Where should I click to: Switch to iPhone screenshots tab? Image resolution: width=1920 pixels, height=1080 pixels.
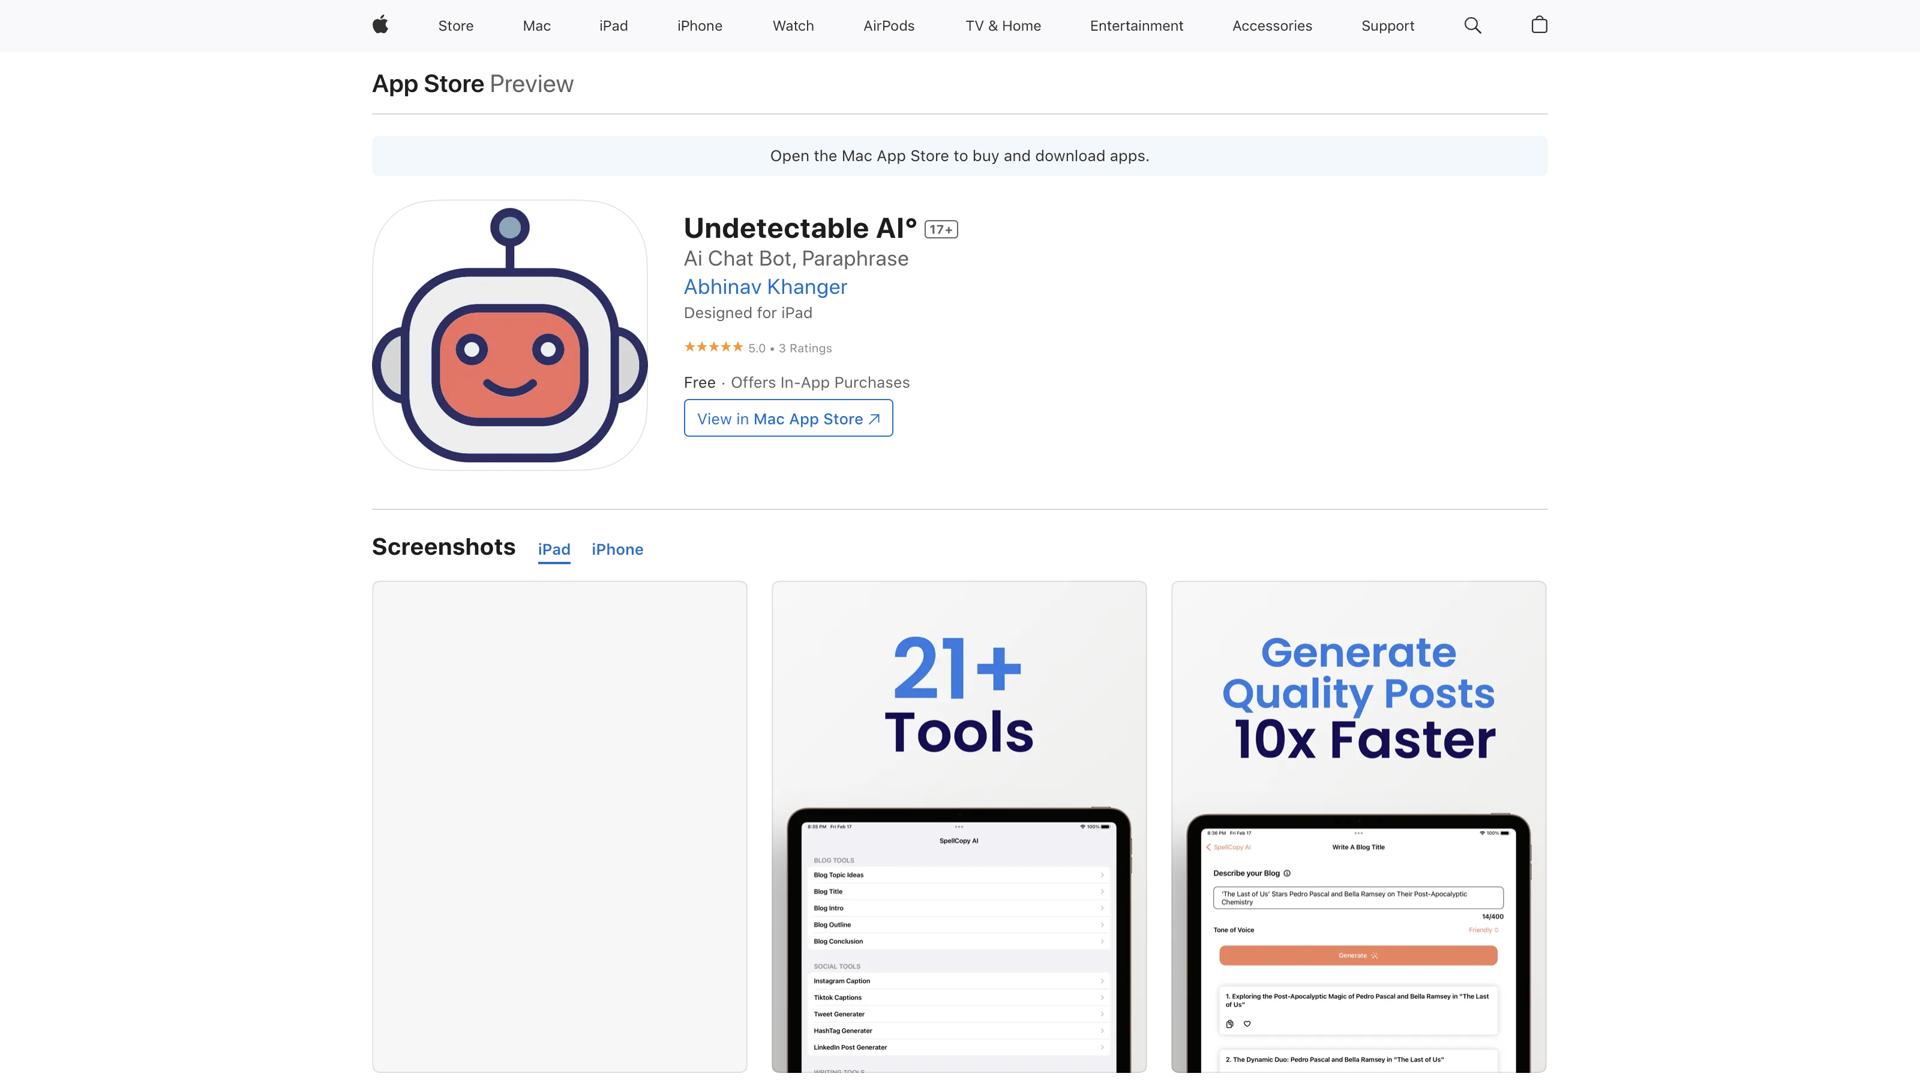617,549
